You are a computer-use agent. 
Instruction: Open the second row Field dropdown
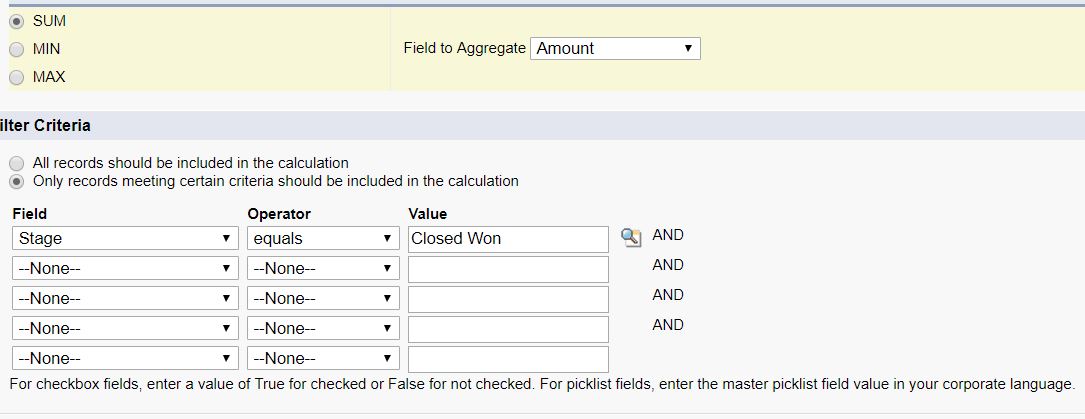[125, 269]
